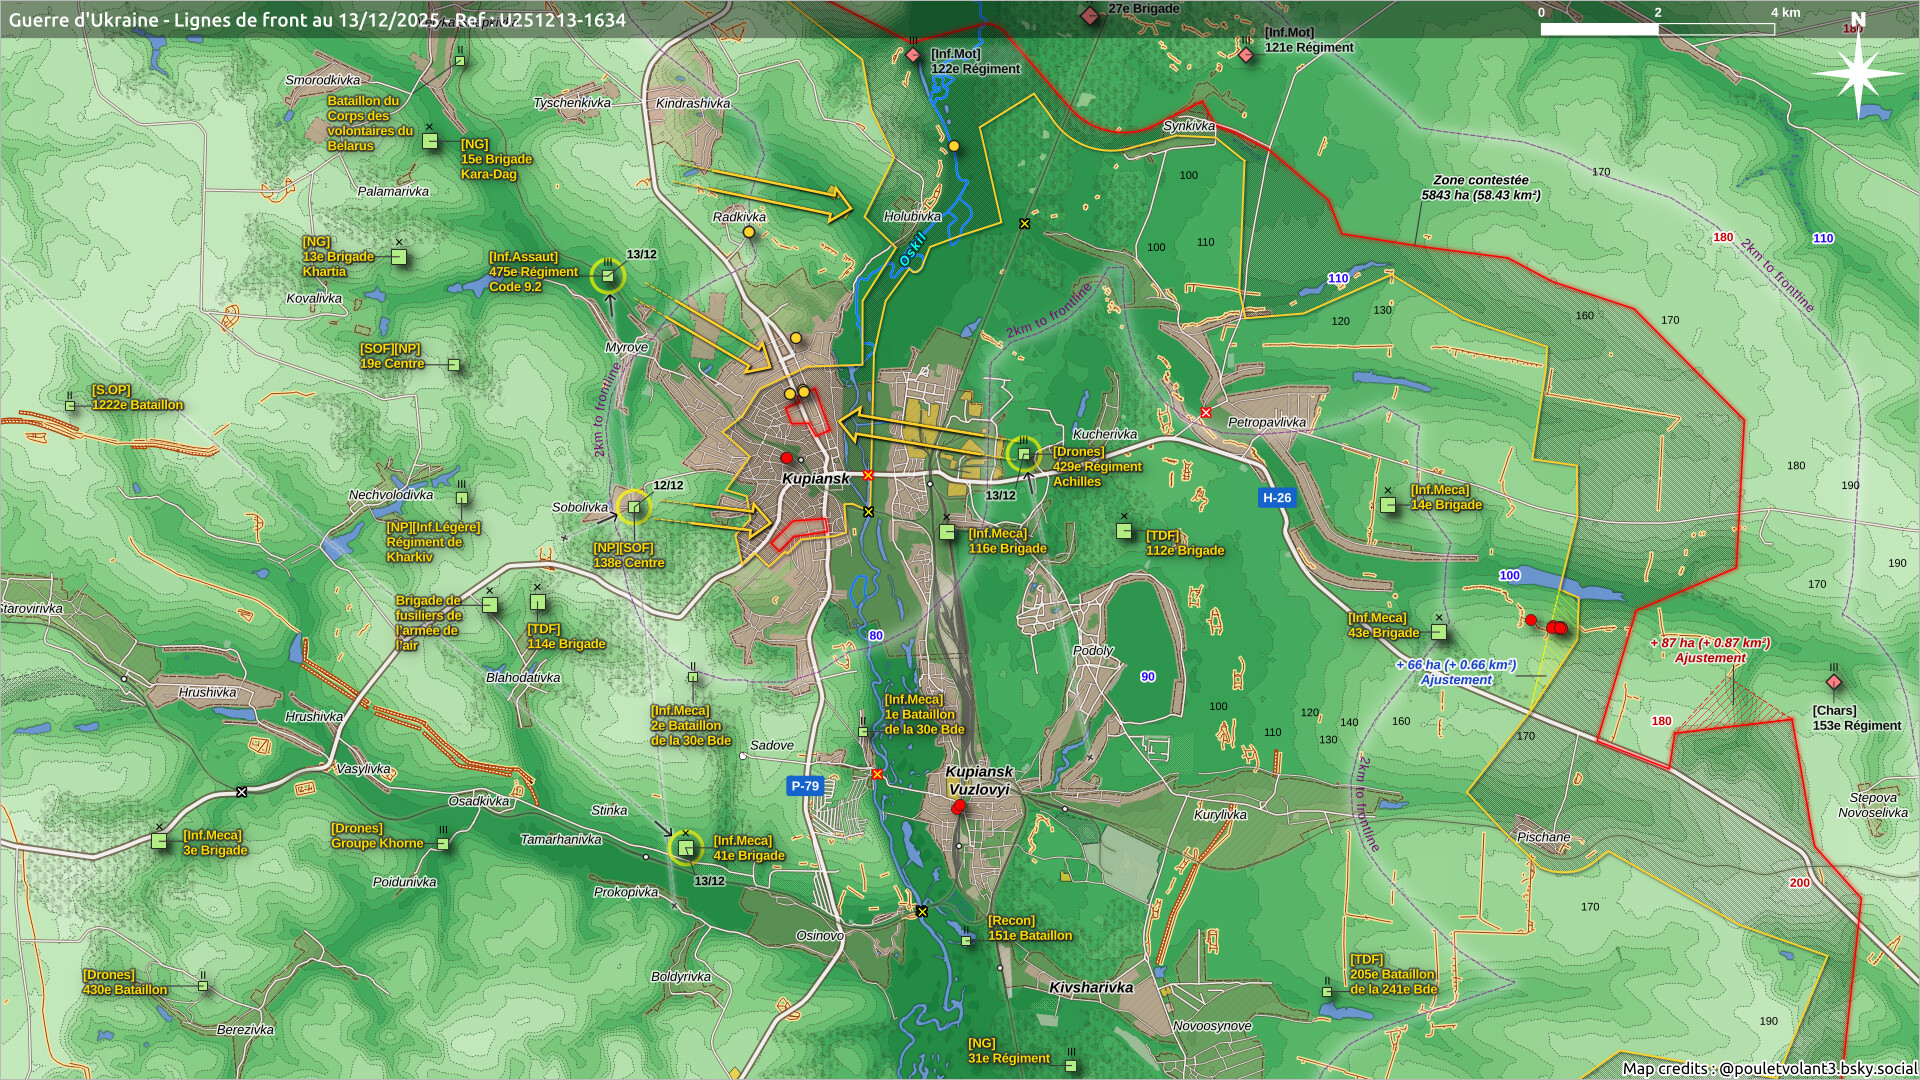Screen dimensions: 1920x1080
Task: Click the red diamond 122e Régiment marker
Action: (x=913, y=55)
